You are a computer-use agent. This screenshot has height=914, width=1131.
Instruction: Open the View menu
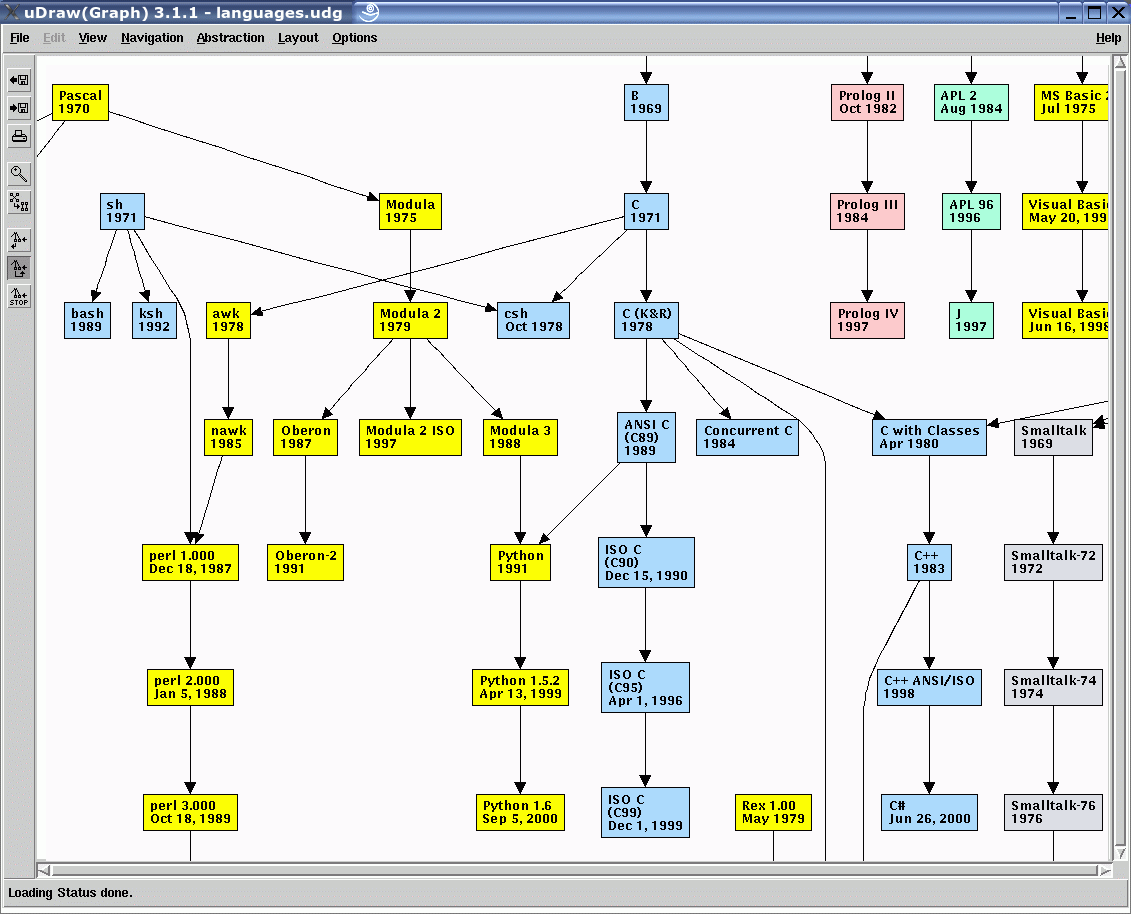(92, 38)
